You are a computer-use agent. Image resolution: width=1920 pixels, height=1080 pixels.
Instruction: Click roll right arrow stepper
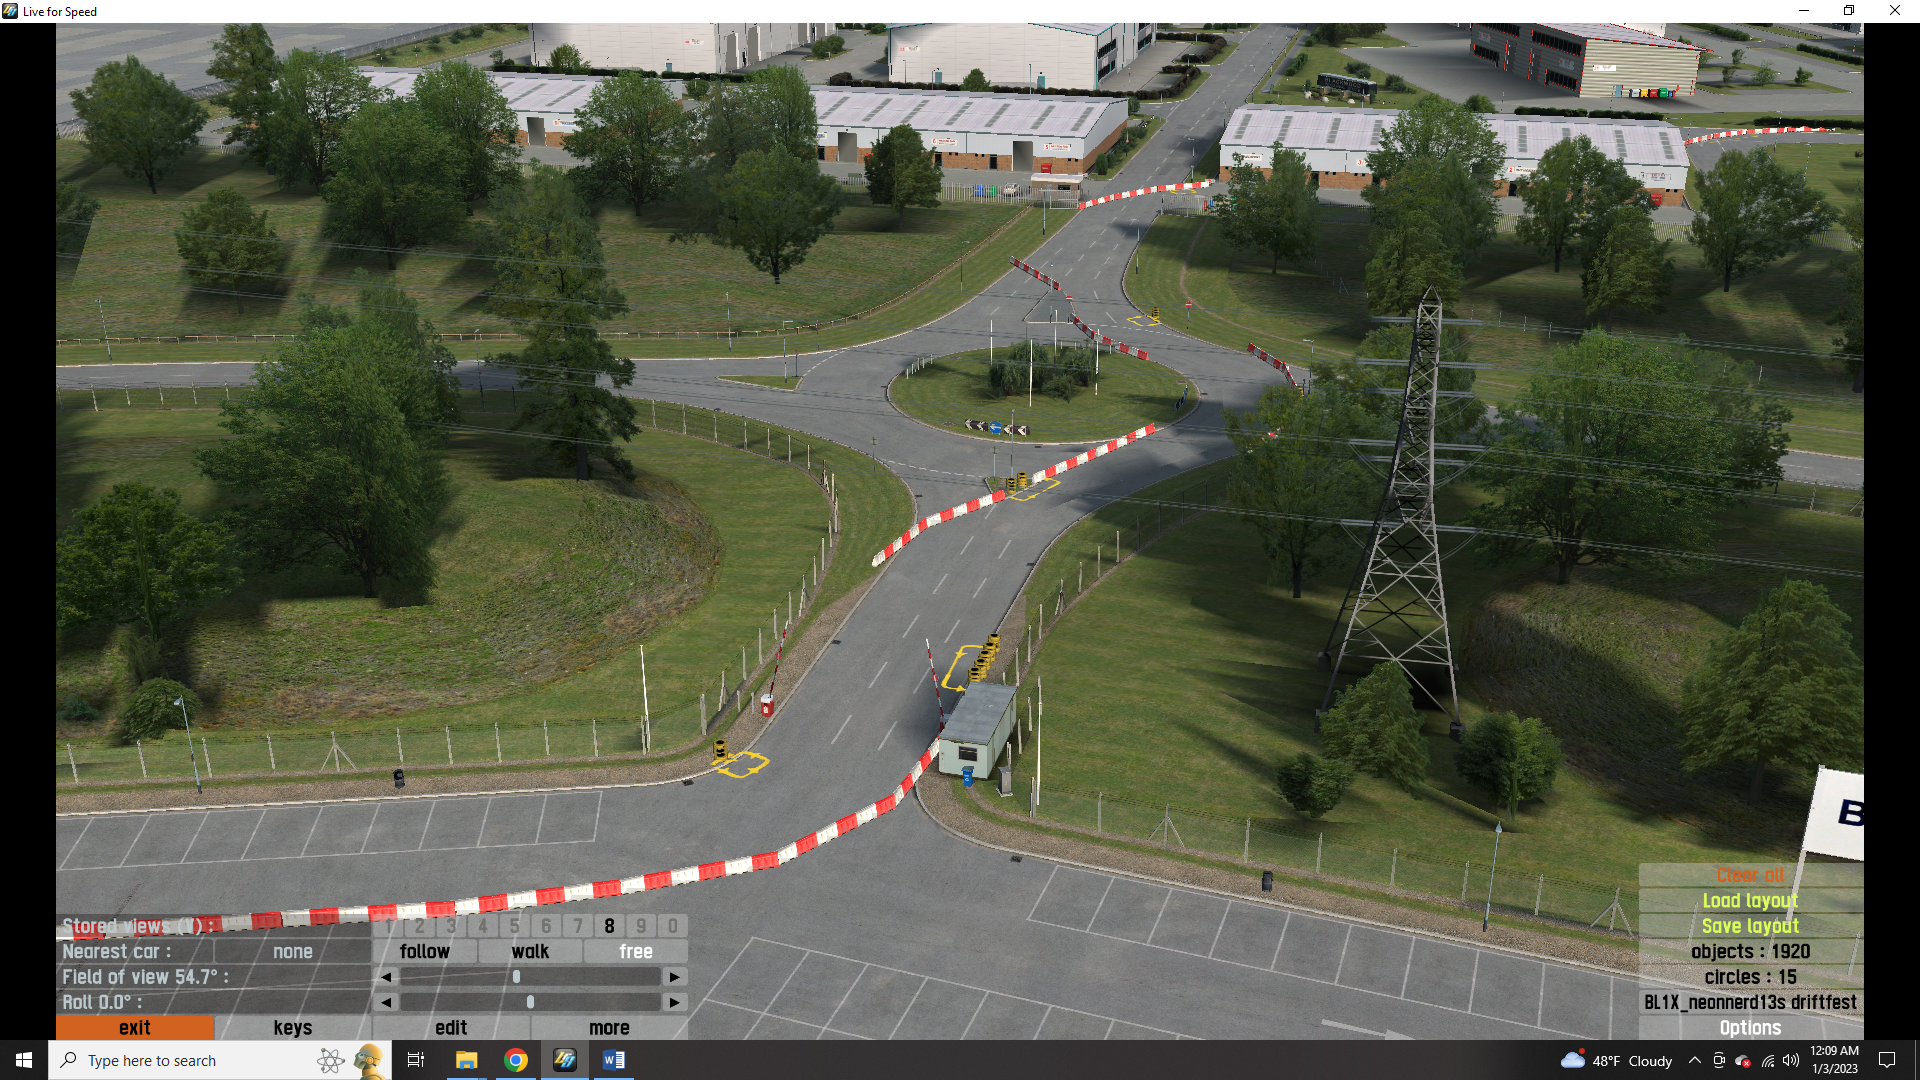(675, 1002)
